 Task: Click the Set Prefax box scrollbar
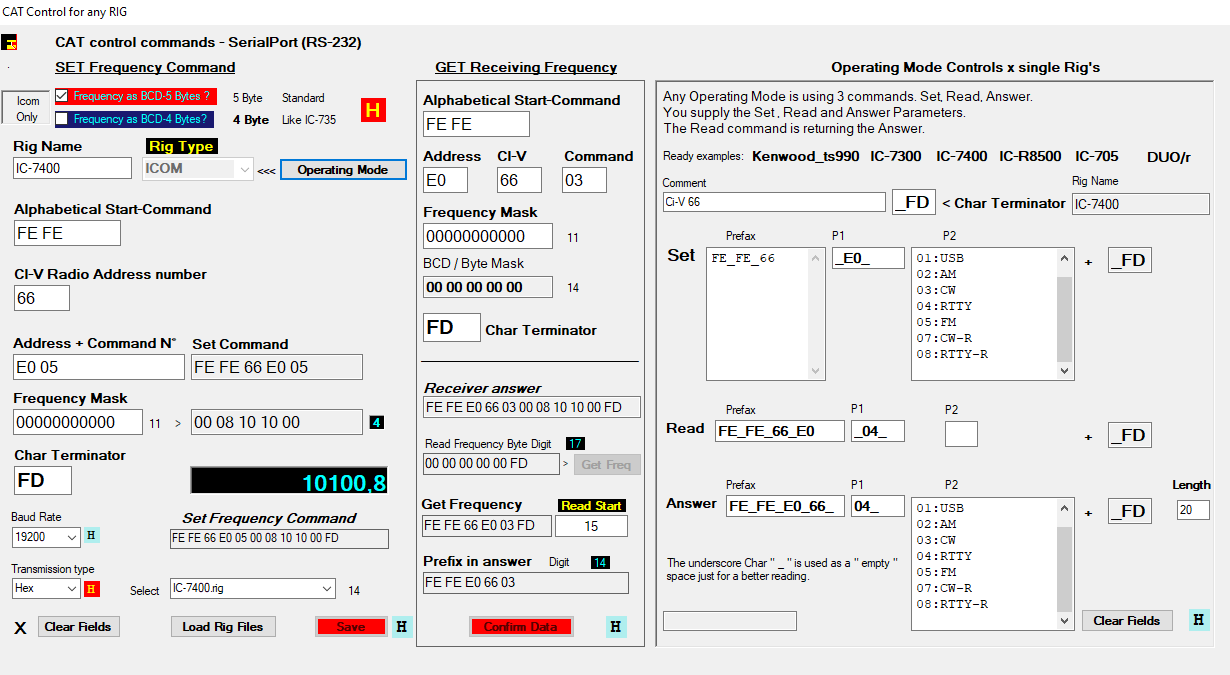pos(817,314)
